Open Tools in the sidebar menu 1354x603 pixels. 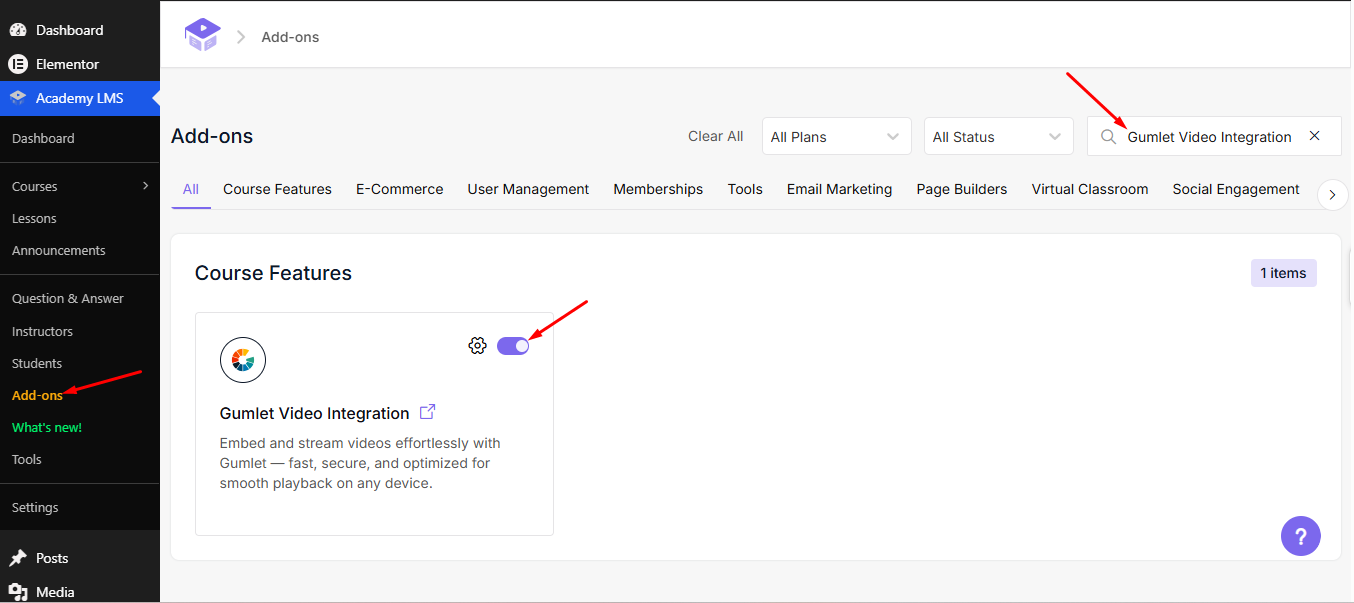tap(27, 459)
